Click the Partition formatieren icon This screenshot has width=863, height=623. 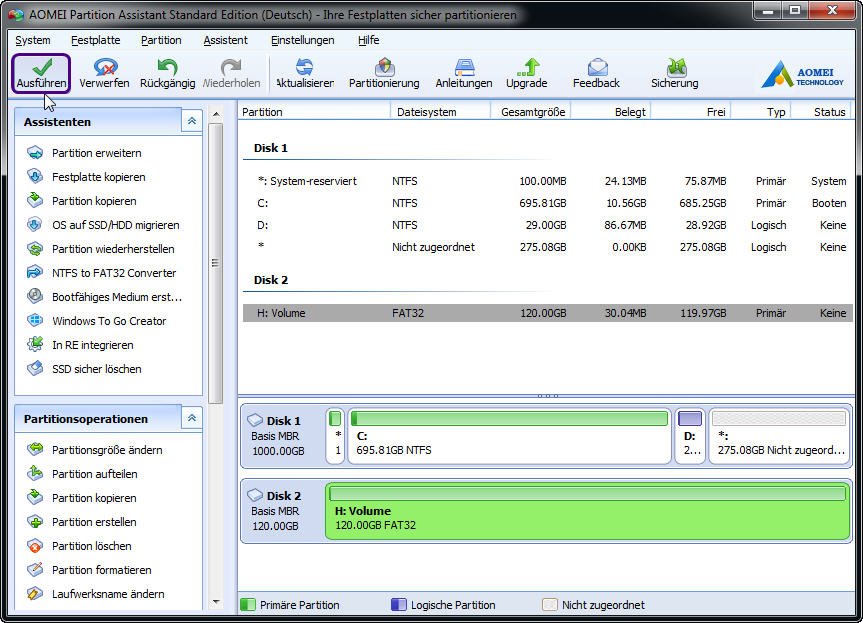(x=35, y=570)
